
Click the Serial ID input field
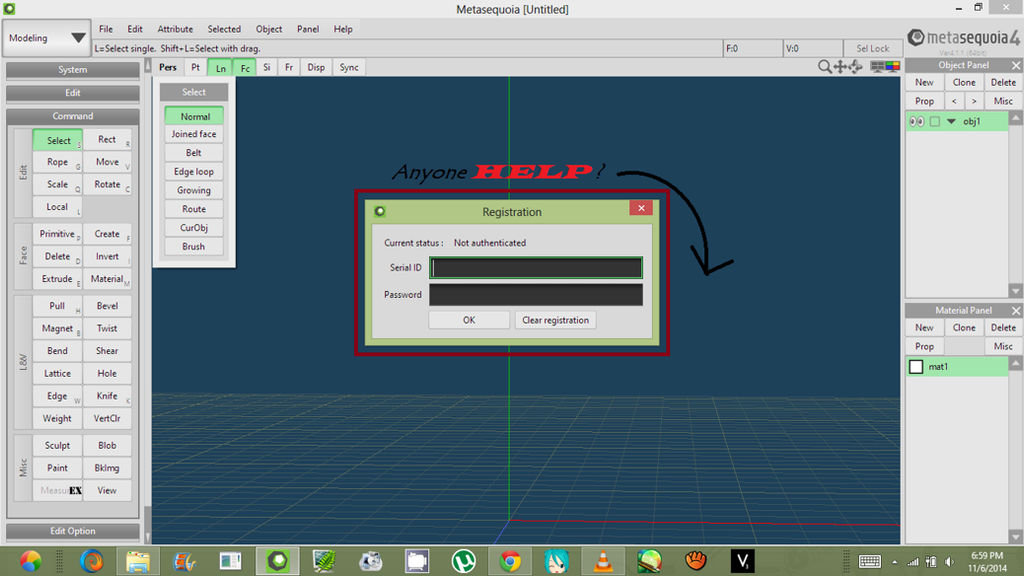pos(536,268)
